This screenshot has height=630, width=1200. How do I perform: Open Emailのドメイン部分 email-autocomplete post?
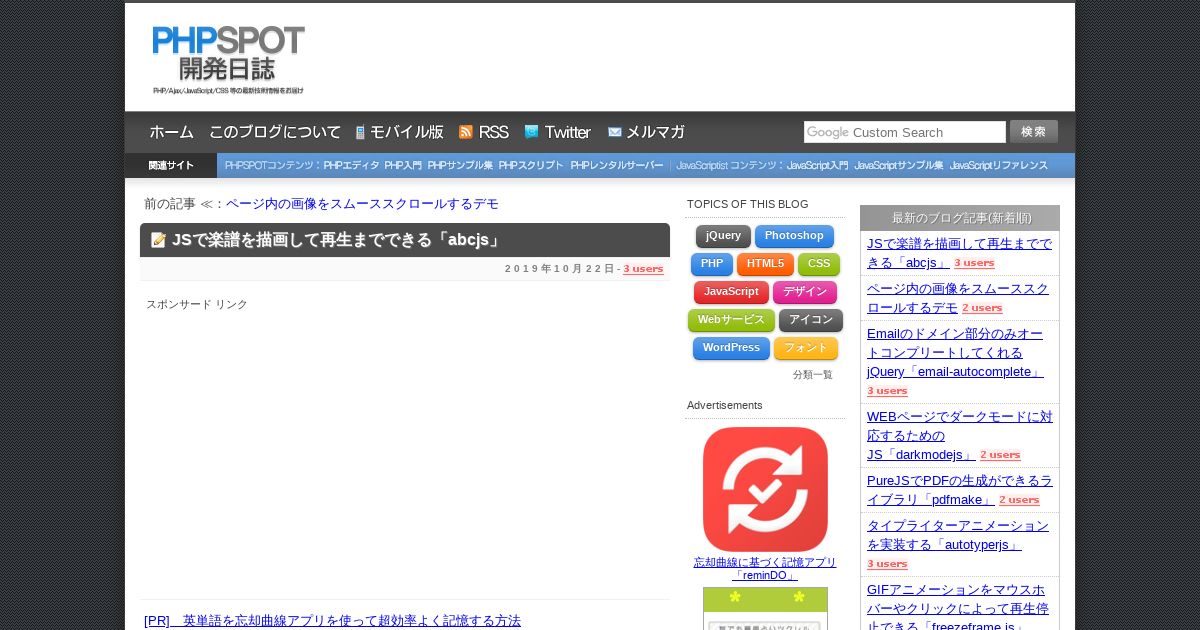pos(955,352)
